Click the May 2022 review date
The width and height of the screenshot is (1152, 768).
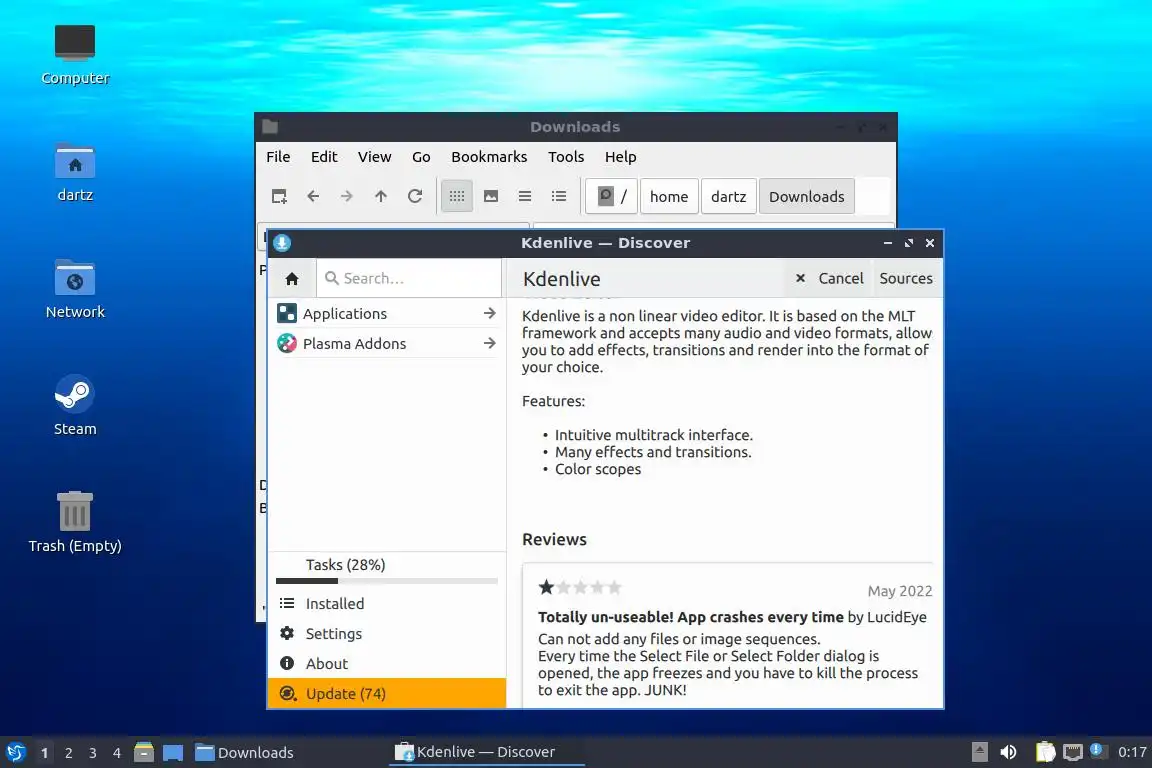[x=900, y=591]
